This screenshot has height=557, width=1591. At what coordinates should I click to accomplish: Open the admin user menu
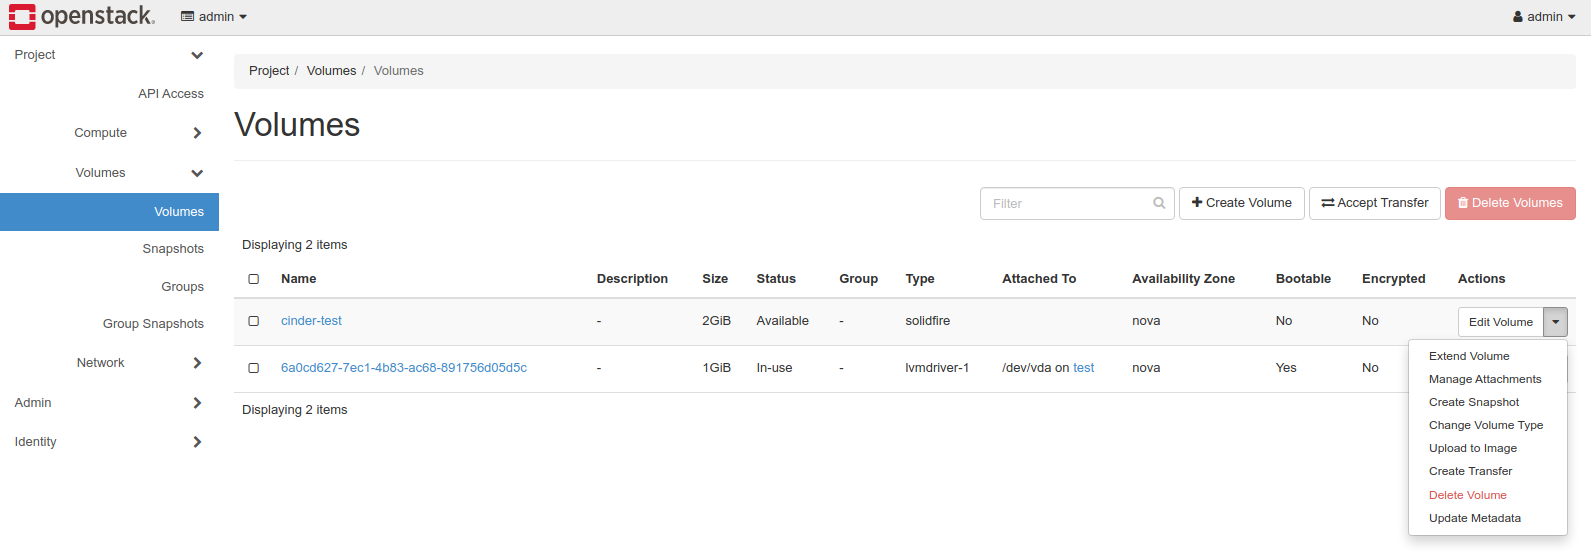click(x=1544, y=17)
